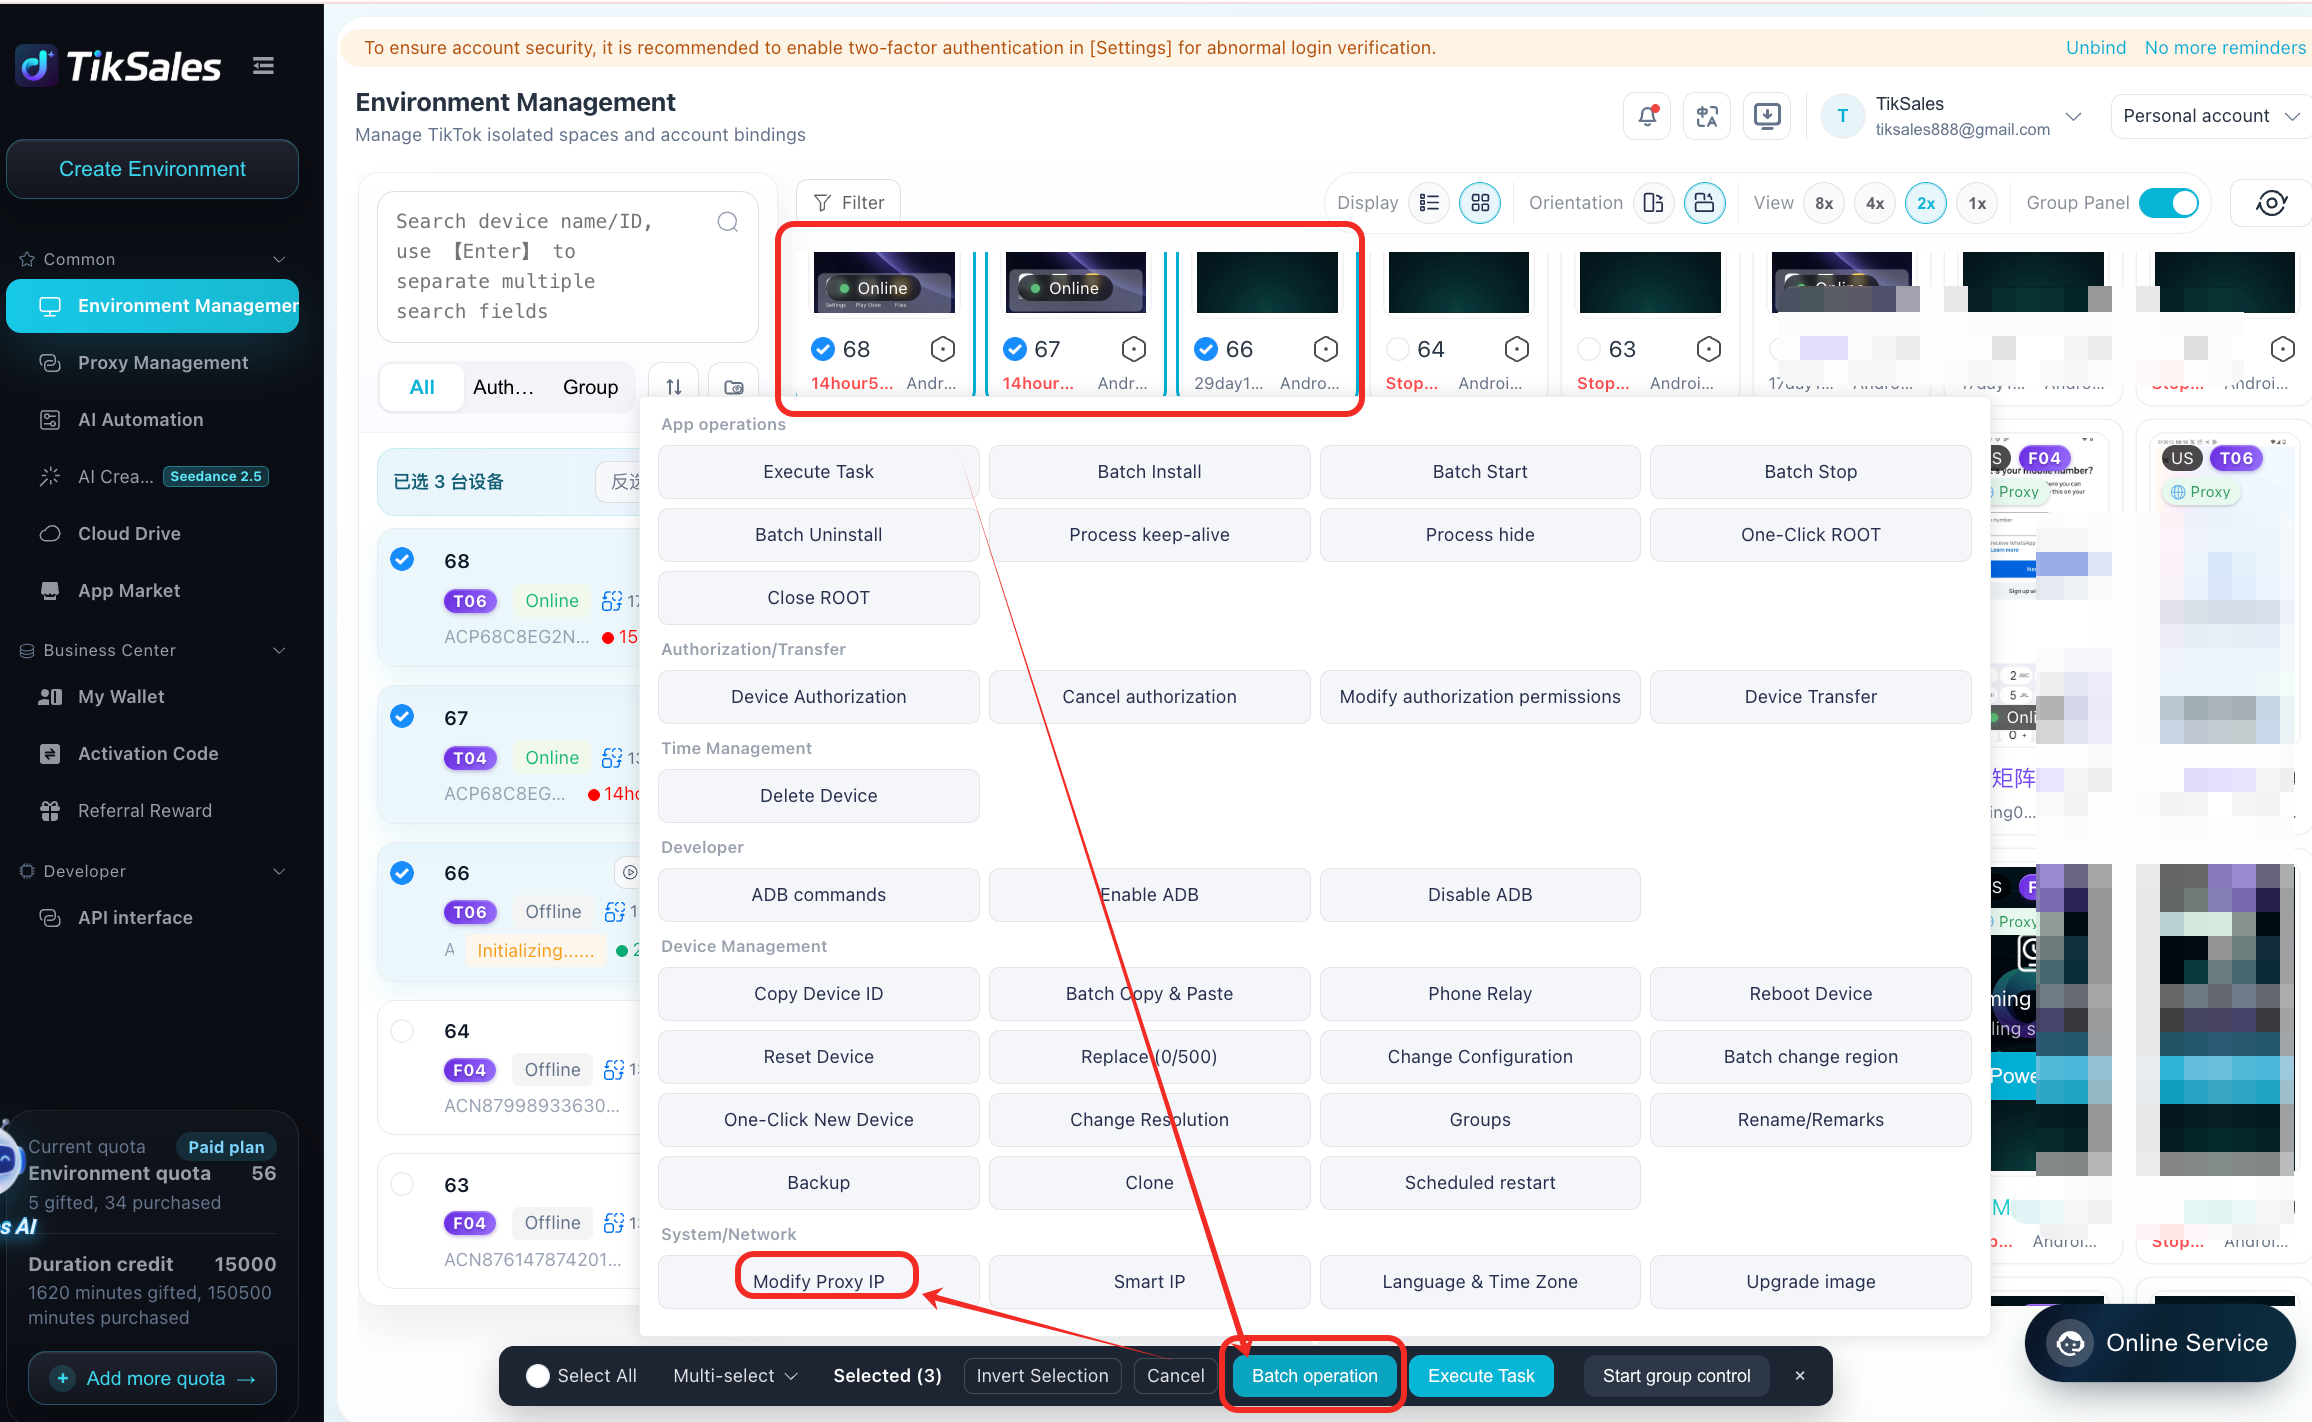Open AI Automation in the sidebar
2312x1422 pixels.
[152, 420]
